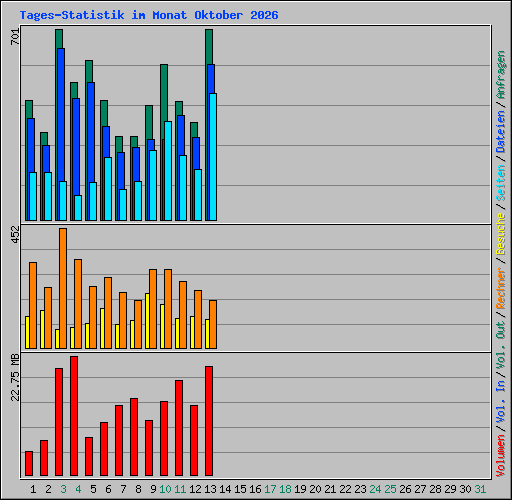512x500 pixels.
Task: Click day label 21 on the x-axis
Action: pyautogui.click(x=330, y=489)
